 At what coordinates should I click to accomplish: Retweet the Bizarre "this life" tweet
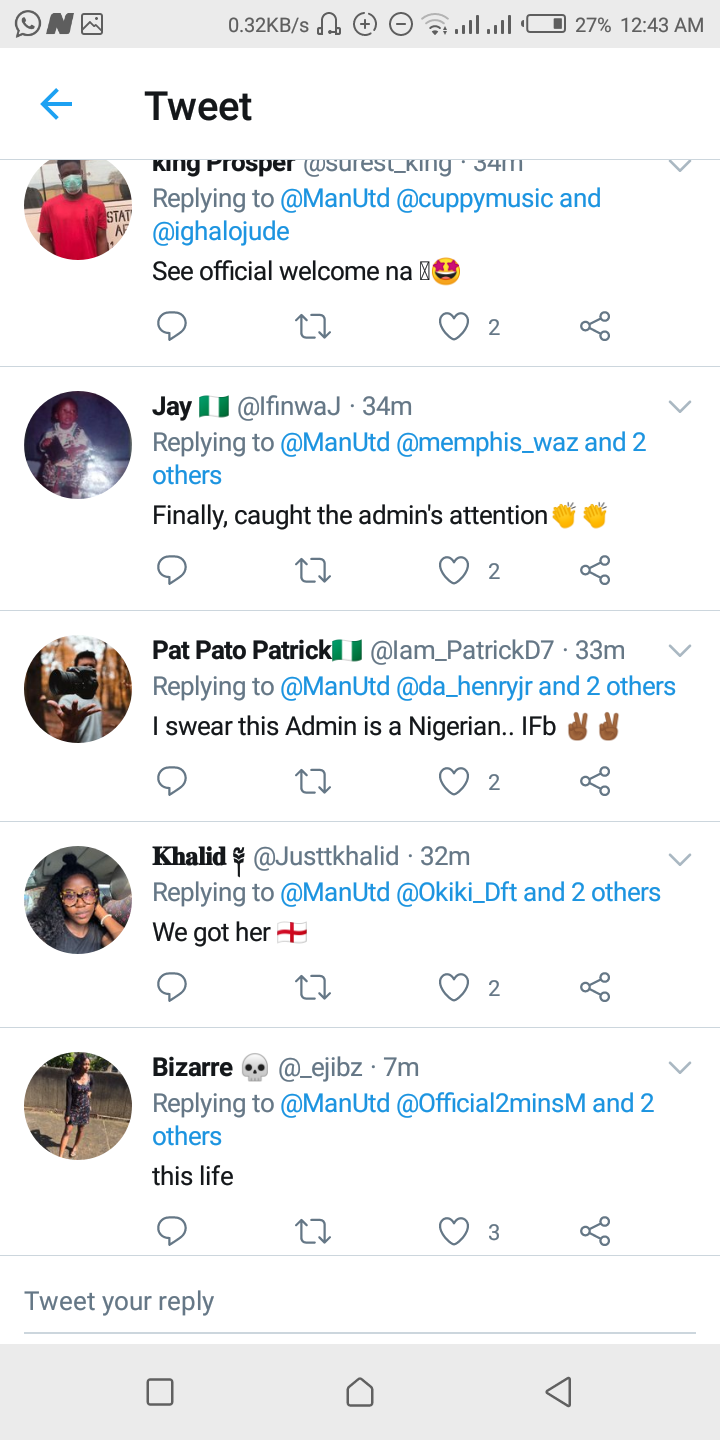tap(313, 1231)
